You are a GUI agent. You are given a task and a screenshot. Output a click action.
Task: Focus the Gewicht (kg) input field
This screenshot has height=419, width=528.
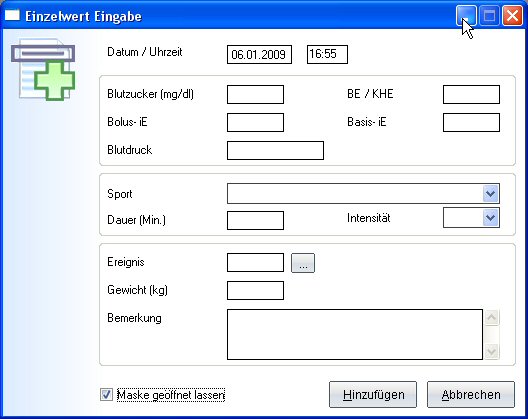click(255, 291)
